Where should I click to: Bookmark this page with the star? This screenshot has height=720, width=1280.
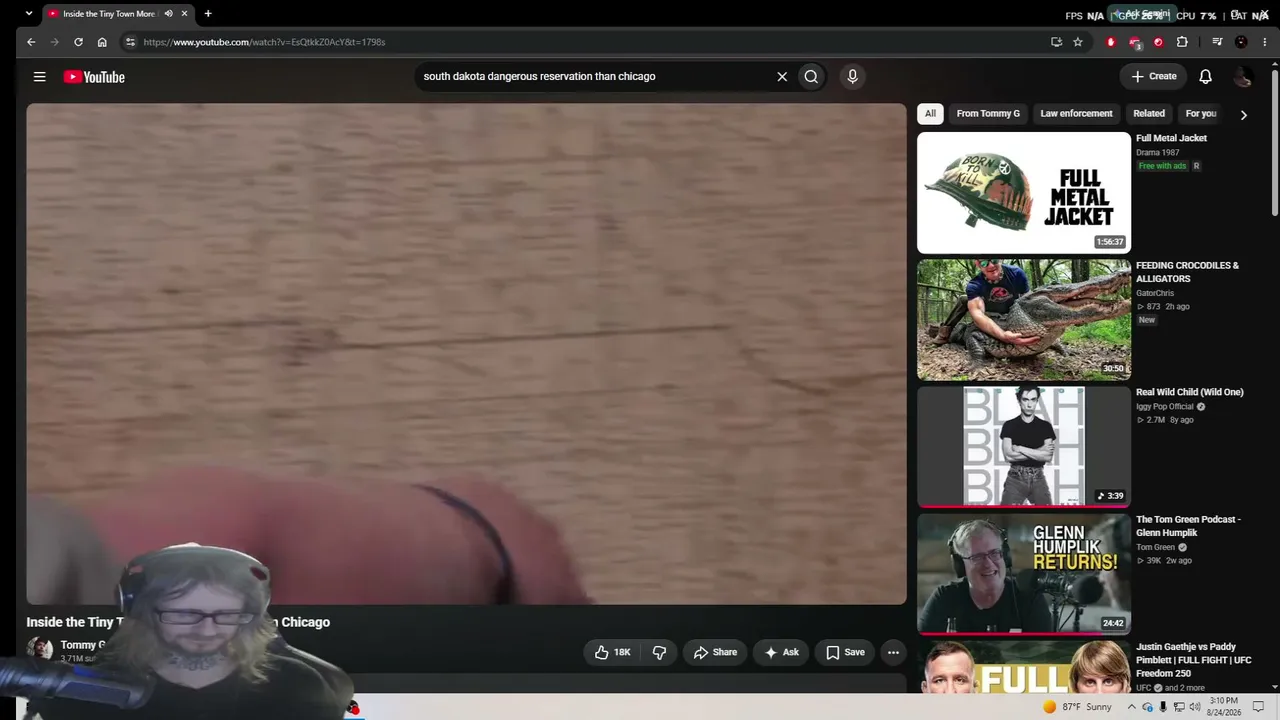click(1078, 42)
